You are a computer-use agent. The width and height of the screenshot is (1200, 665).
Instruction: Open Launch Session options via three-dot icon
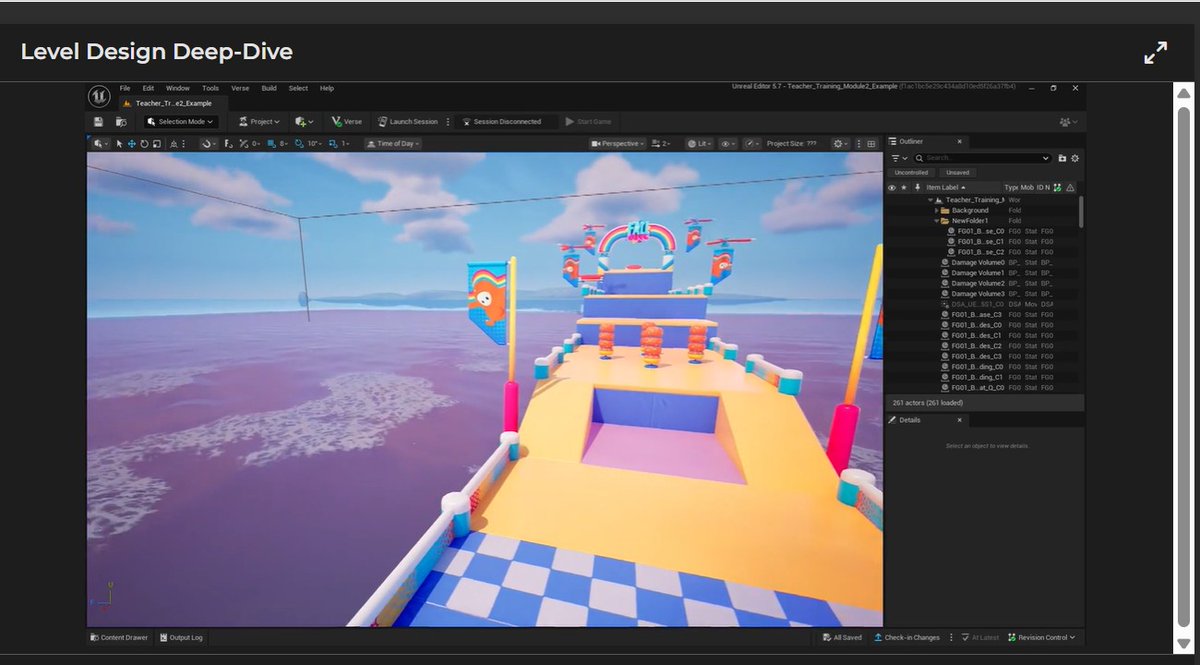tap(448, 122)
